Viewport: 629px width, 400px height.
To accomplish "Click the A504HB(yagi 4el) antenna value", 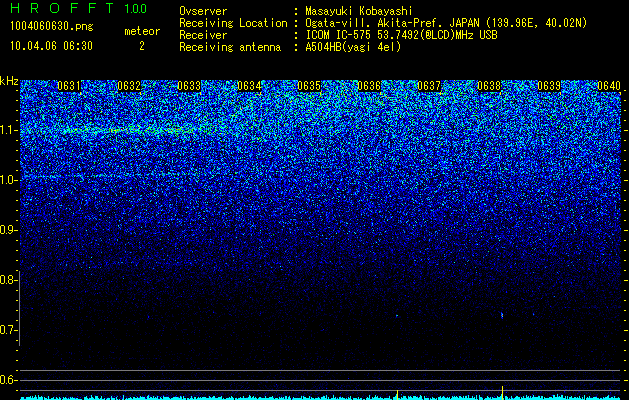I will tap(353, 47).
